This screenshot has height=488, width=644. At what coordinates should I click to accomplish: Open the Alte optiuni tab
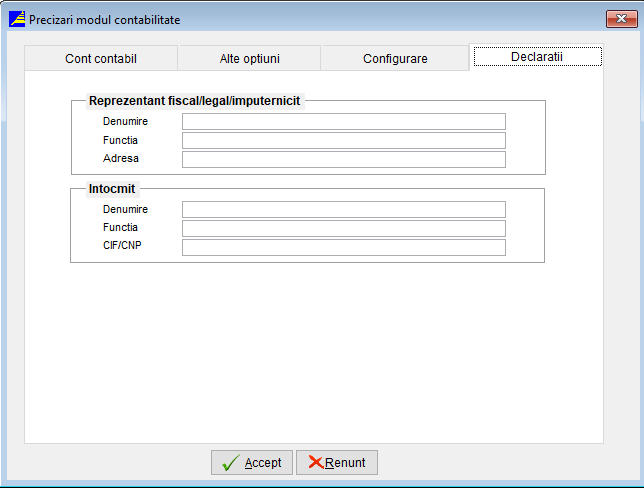(x=249, y=59)
